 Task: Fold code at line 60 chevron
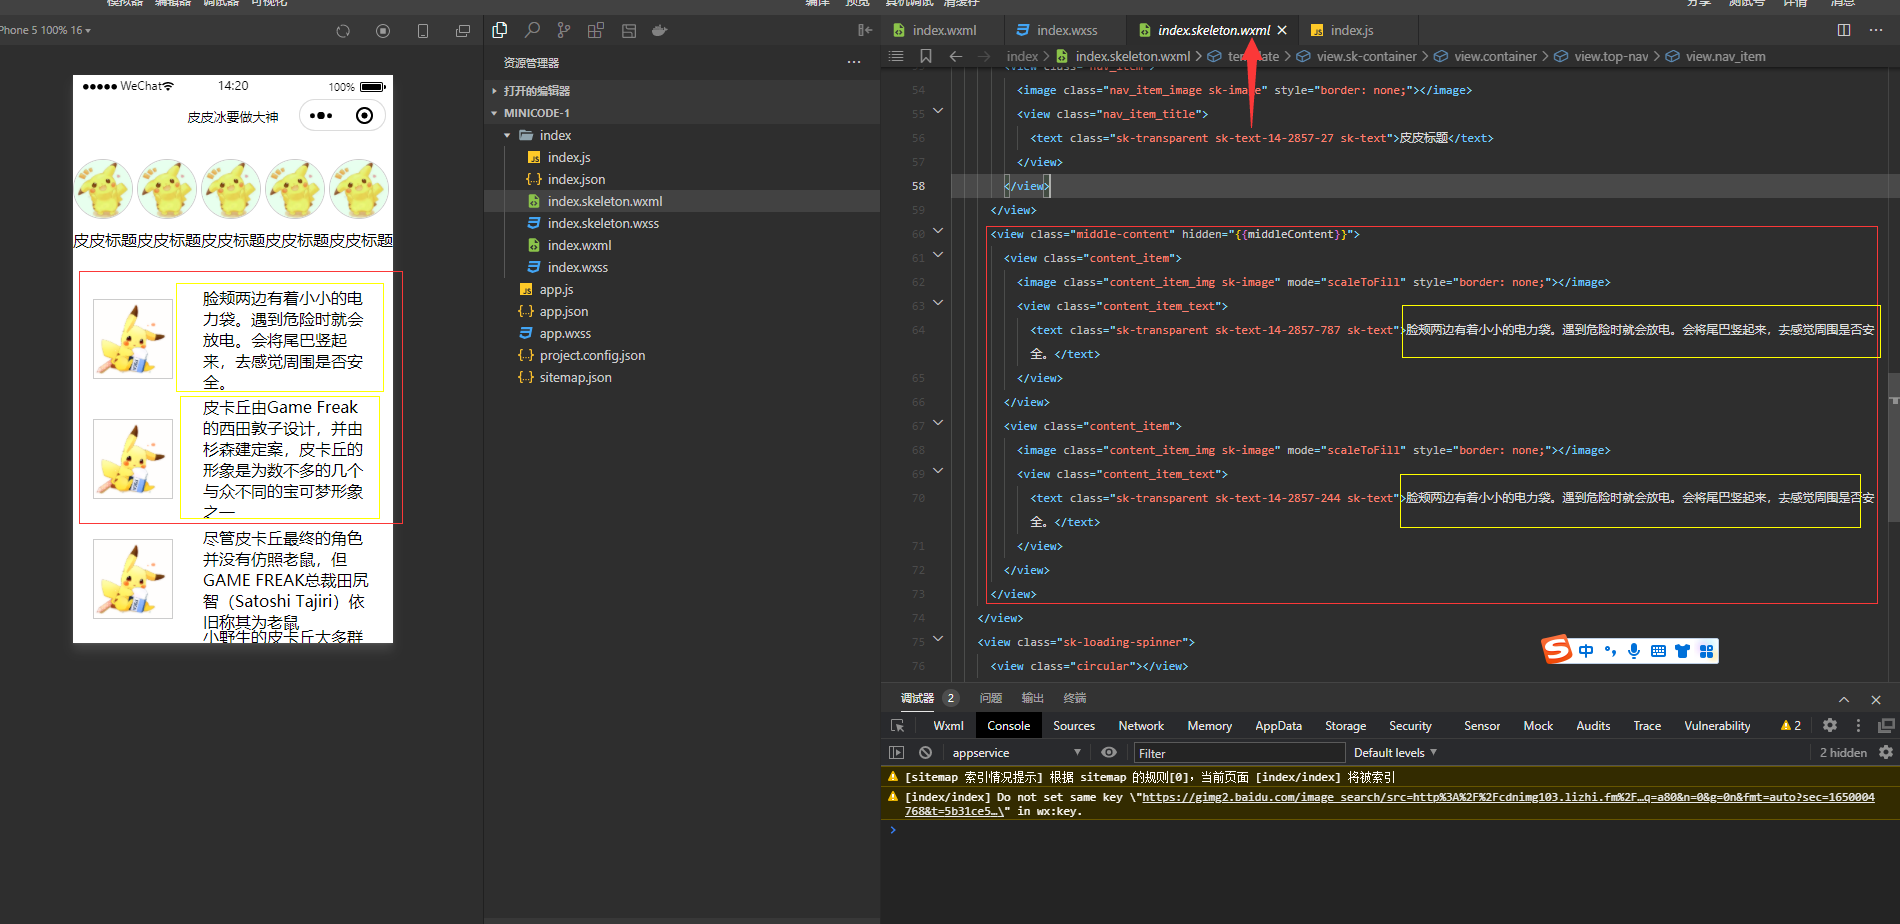click(x=938, y=231)
